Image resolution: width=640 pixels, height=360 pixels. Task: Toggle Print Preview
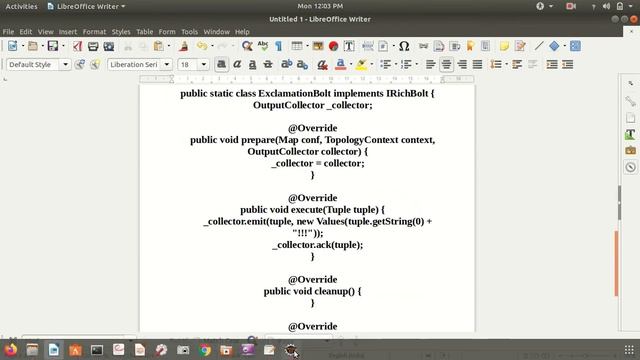109,46
